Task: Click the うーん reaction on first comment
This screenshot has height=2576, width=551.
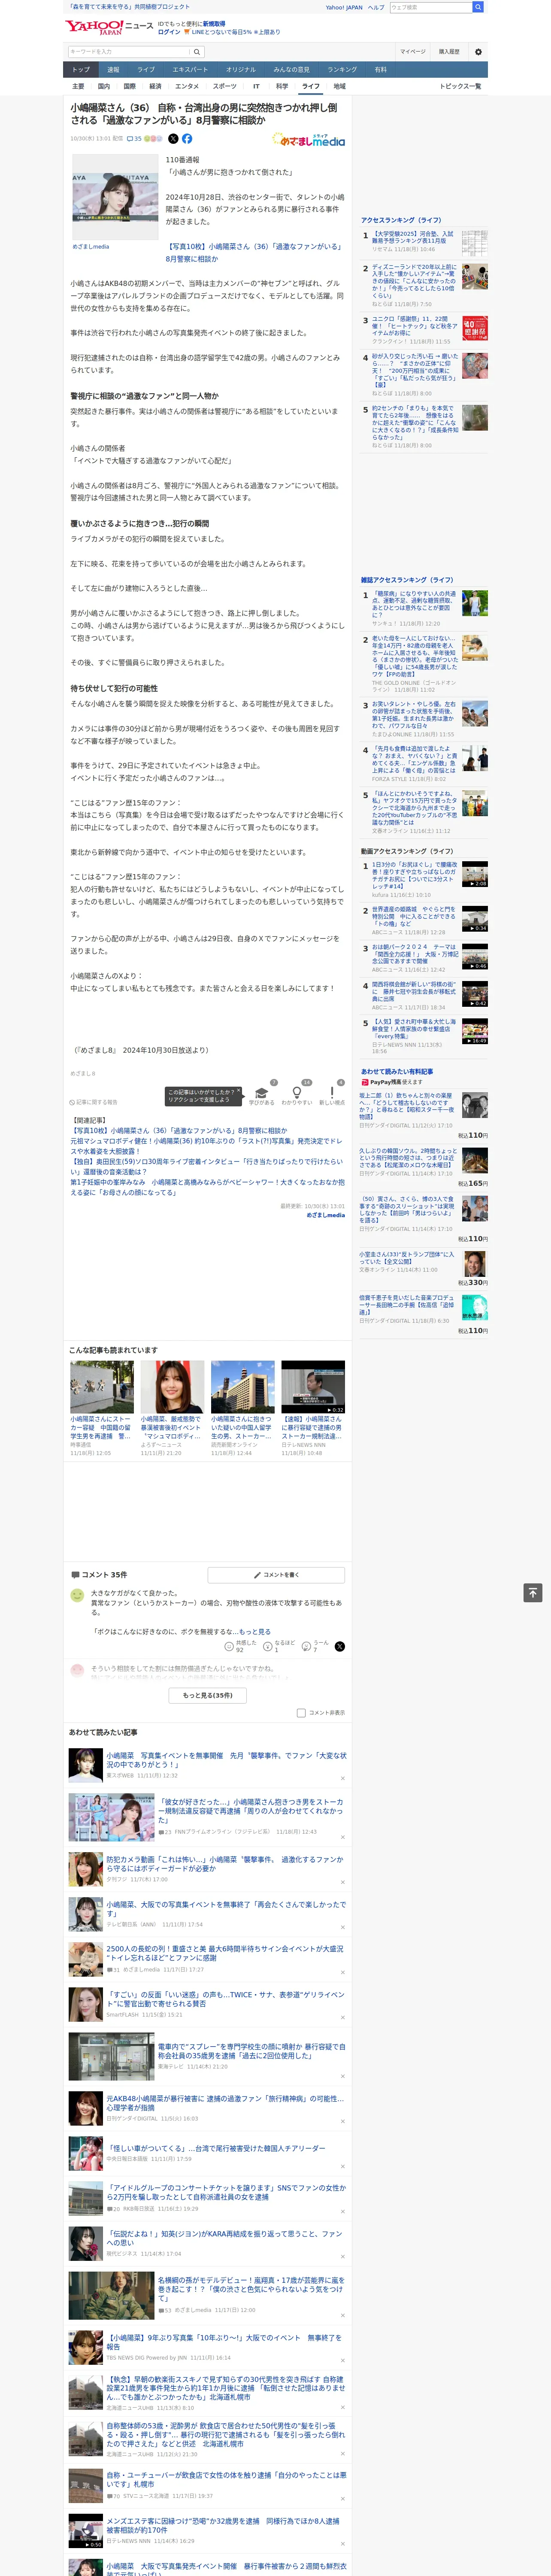Action: 315,1646
